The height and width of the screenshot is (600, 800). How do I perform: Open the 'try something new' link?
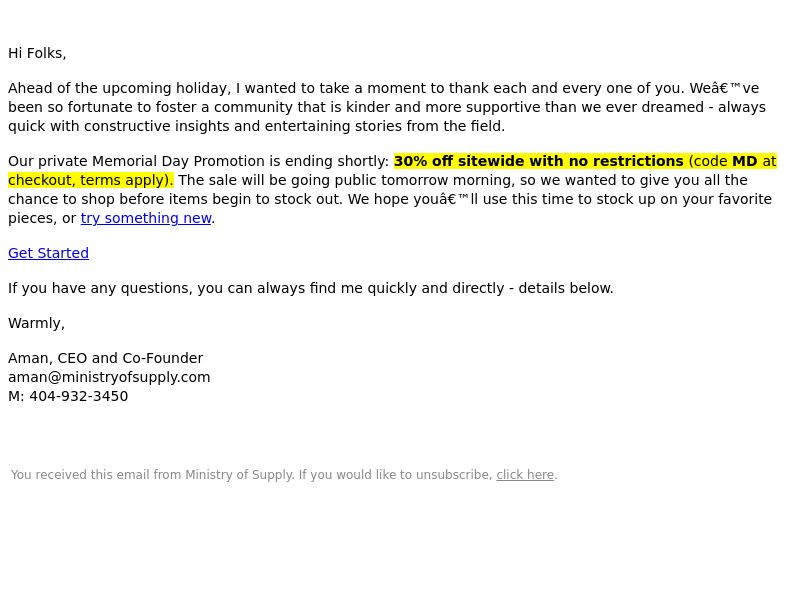pyautogui.click(x=146, y=218)
